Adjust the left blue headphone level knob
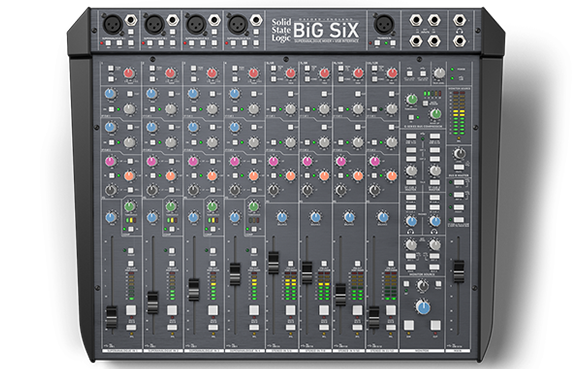The height and width of the screenshot is (369, 576). (x=411, y=221)
